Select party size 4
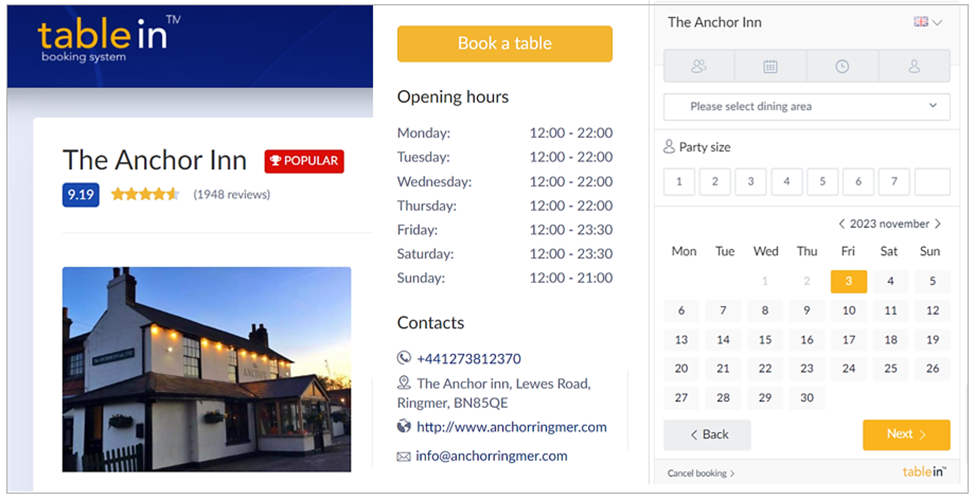This screenshot has height=499, width=975. 787,182
